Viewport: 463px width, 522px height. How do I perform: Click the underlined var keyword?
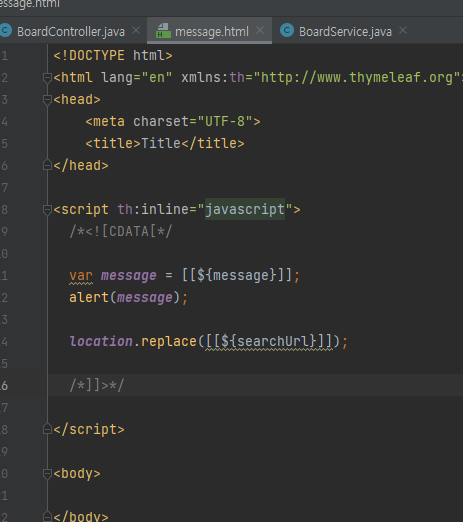(x=81, y=276)
